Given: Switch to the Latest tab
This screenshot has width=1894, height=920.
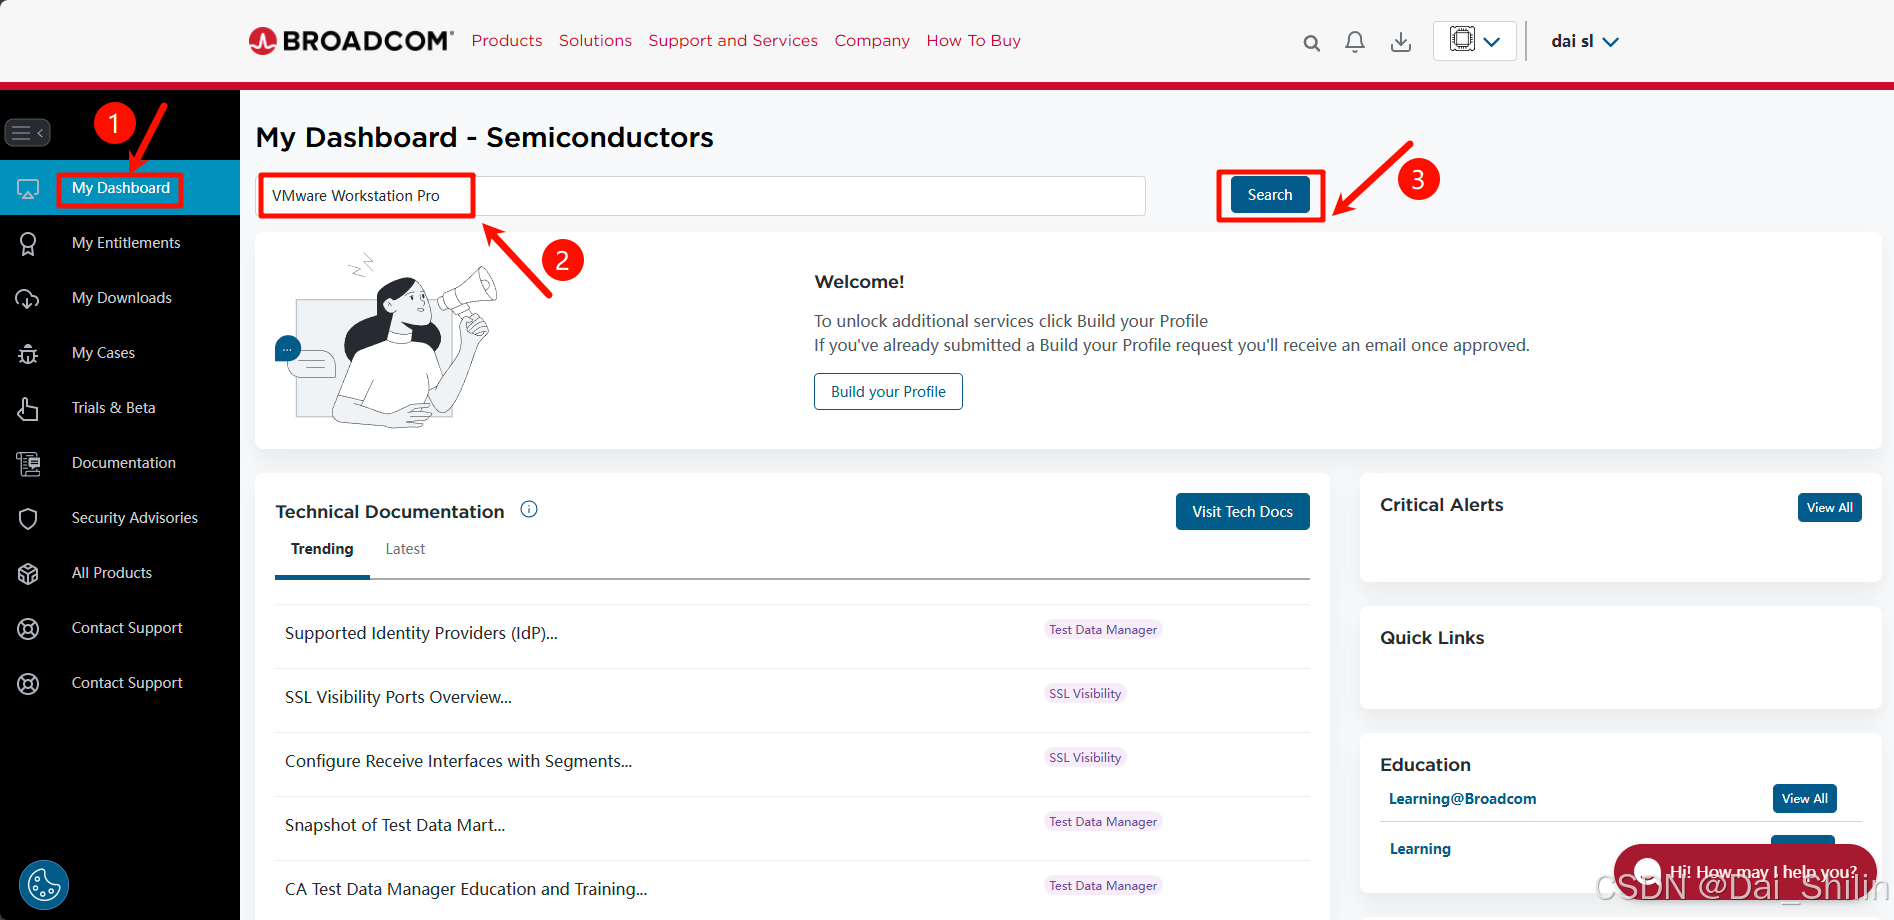Looking at the screenshot, I should [405, 549].
